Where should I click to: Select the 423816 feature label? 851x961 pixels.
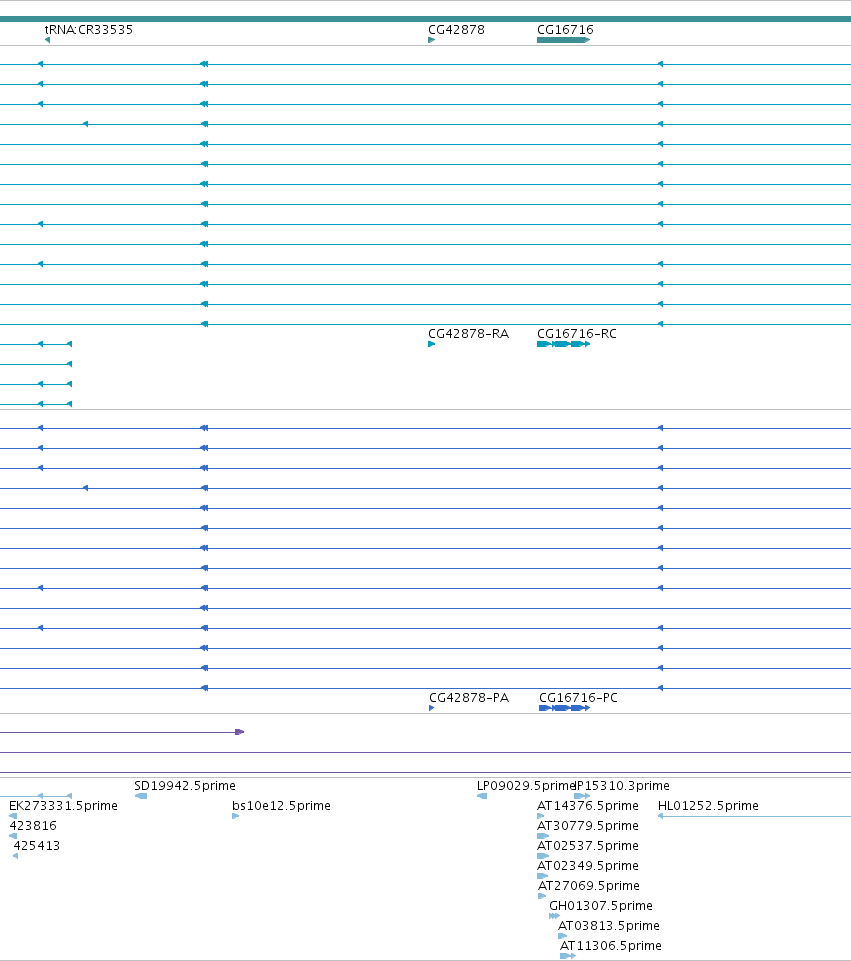coord(33,826)
